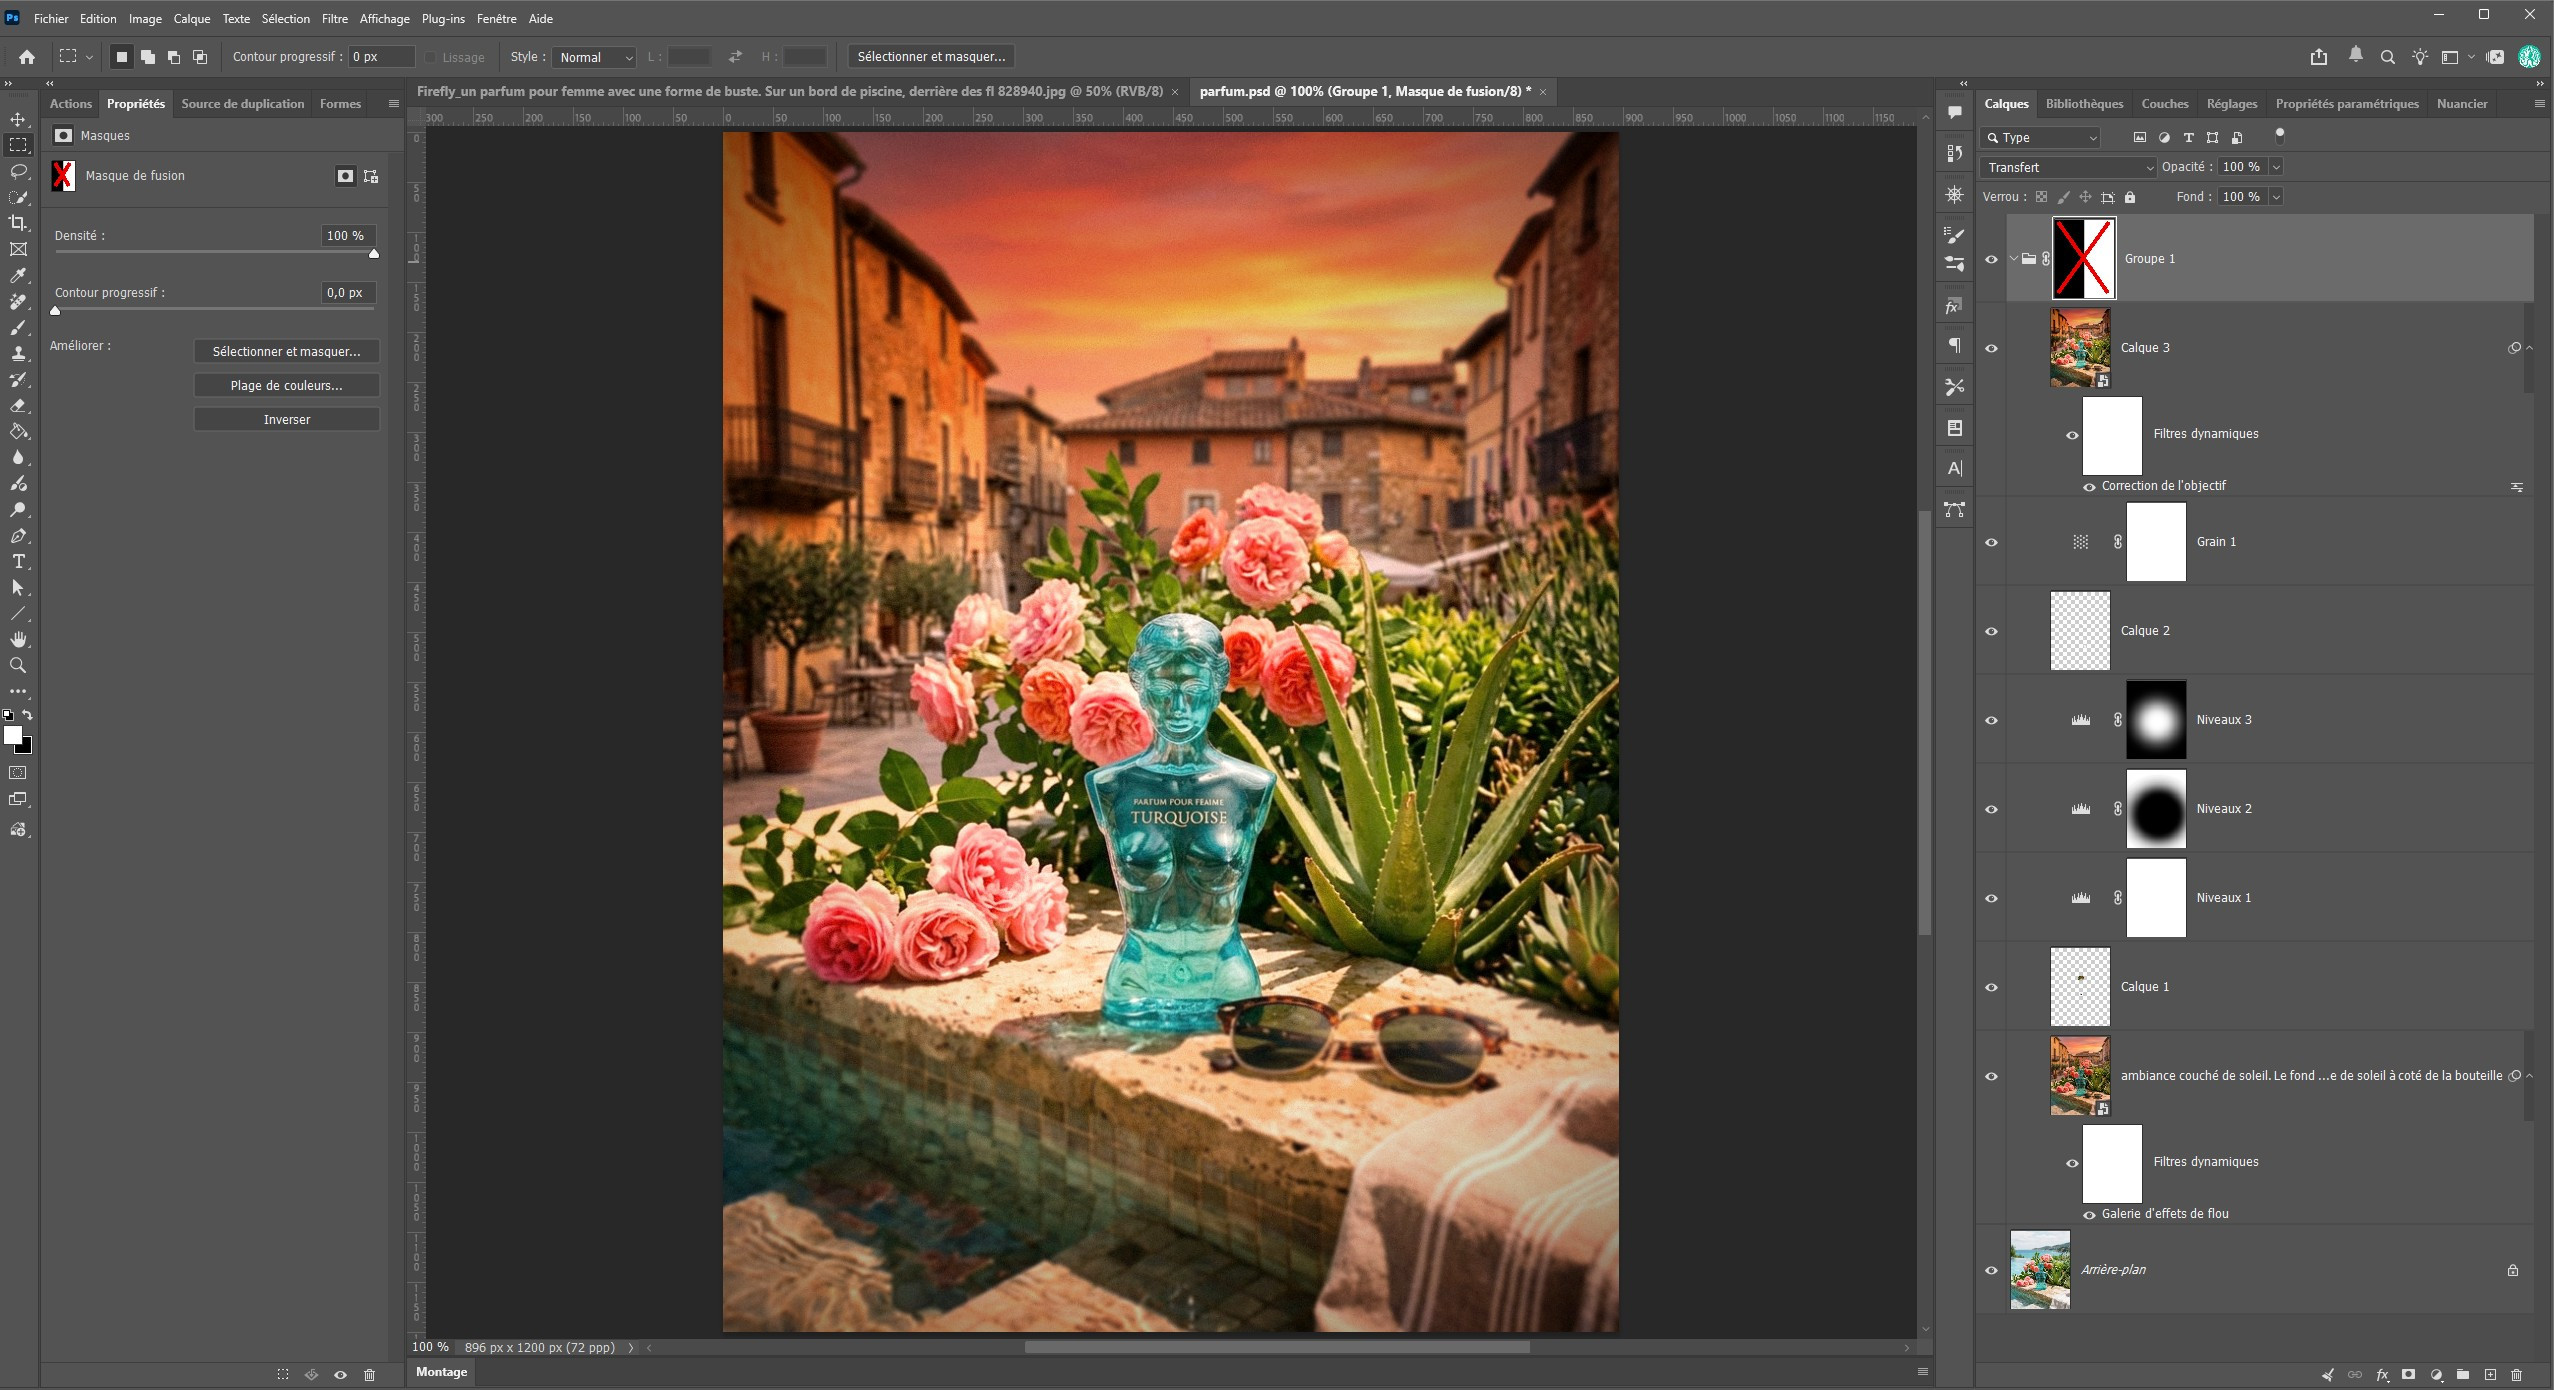Click the Densité slider handle
The width and height of the screenshot is (2554, 1390).
tap(374, 254)
